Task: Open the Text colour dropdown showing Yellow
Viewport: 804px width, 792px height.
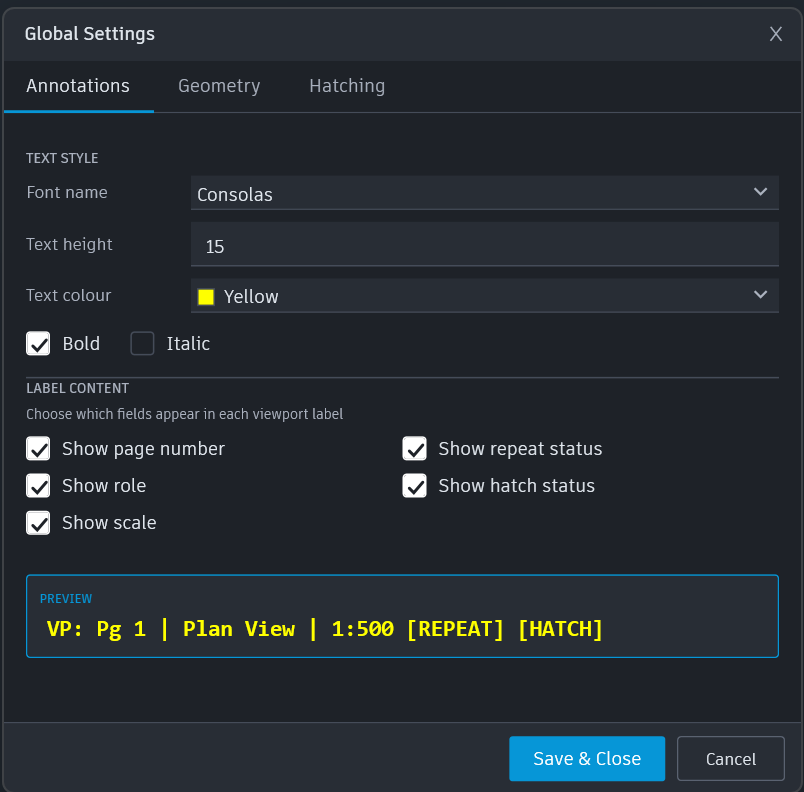Action: [485, 296]
